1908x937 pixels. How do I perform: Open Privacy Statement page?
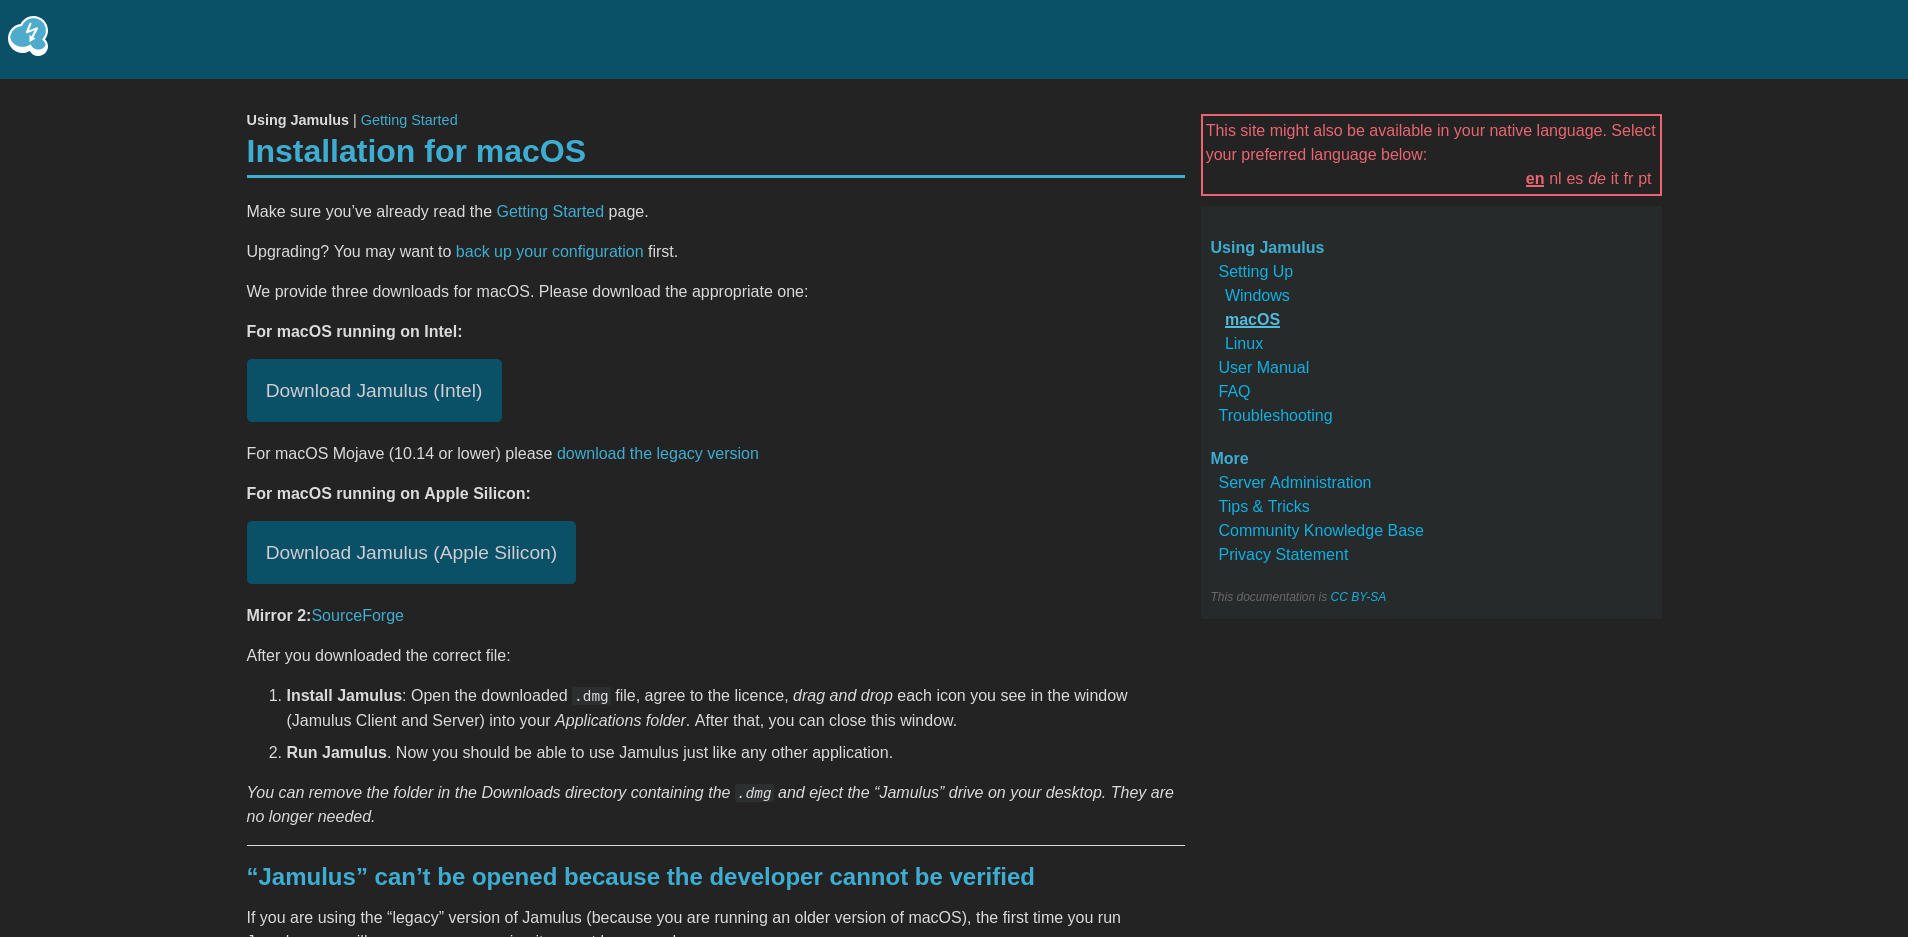(x=1283, y=555)
